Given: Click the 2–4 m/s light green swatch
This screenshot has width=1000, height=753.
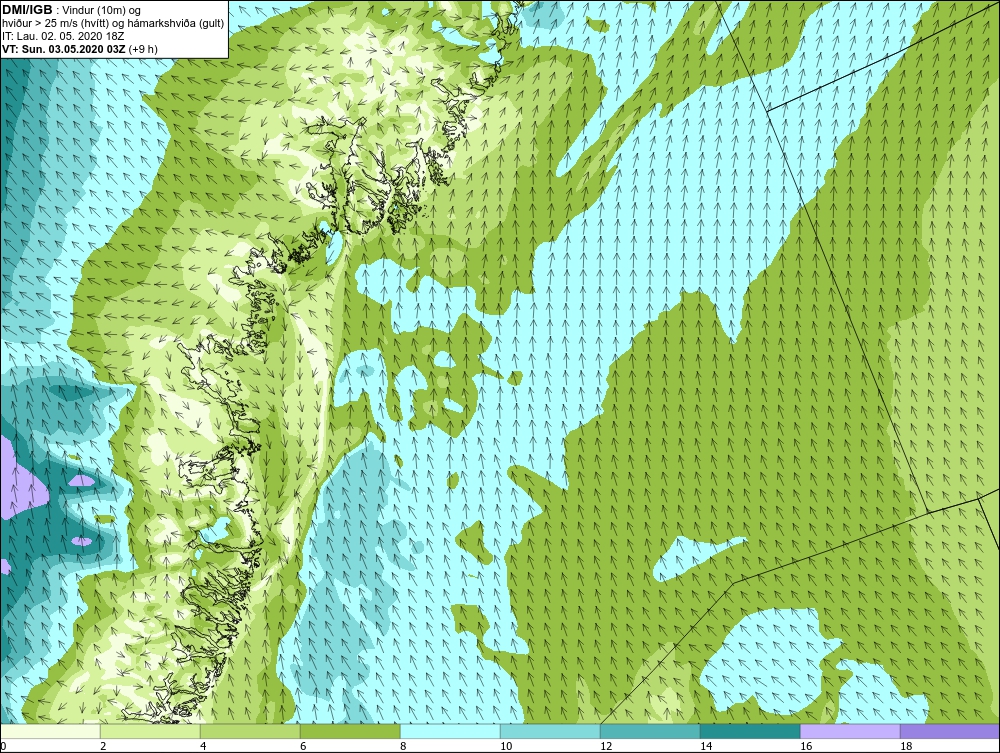Looking at the screenshot, I should click(150, 731).
